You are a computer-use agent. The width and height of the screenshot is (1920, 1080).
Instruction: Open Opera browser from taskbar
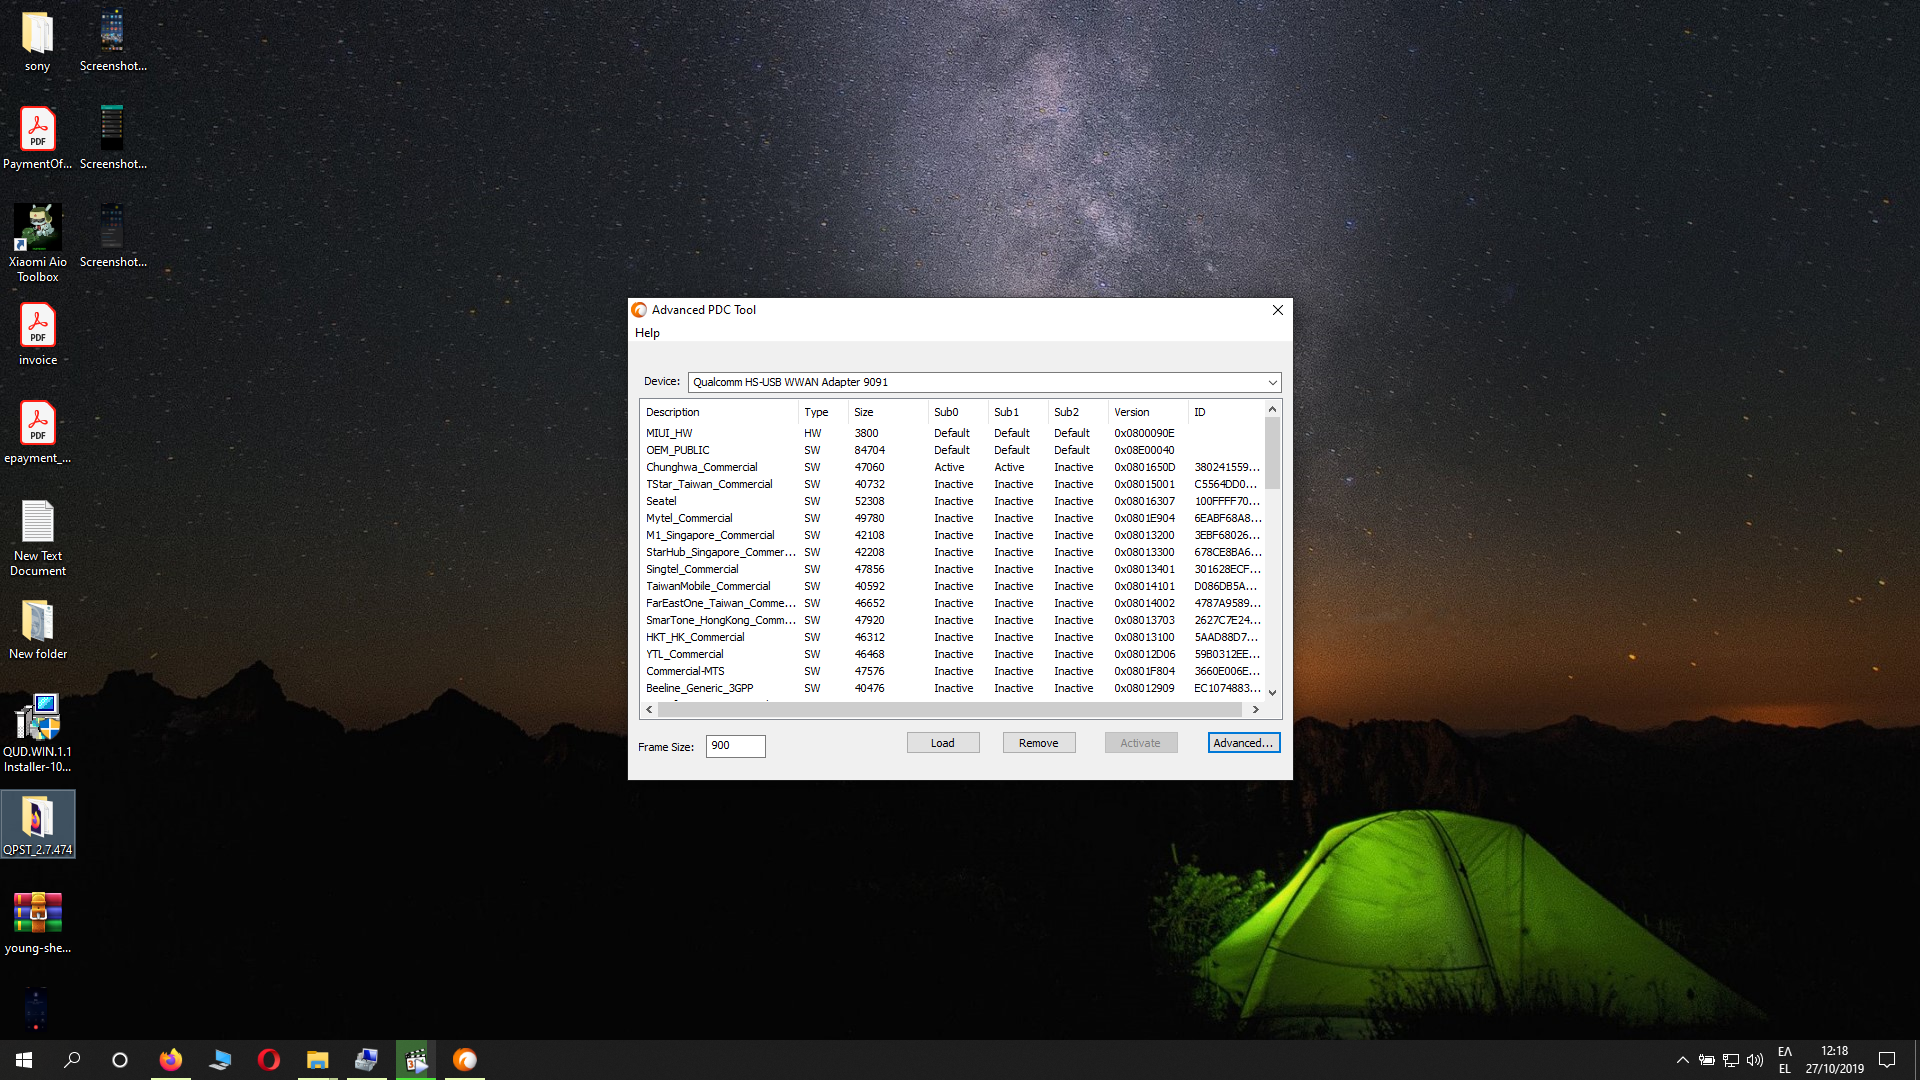tap(268, 1060)
